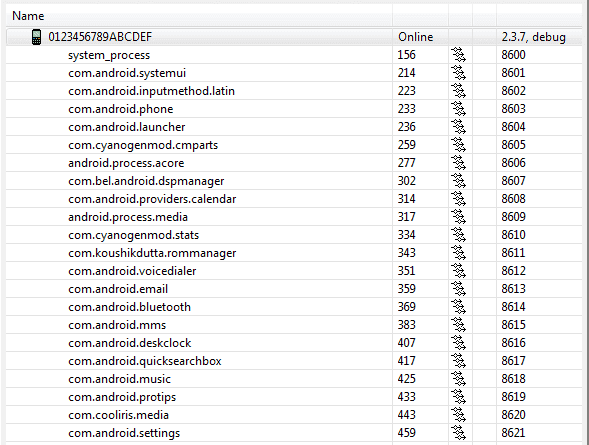Click the debug icon in the android.process.acore row
The width and height of the screenshot is (589, 445).
pyautogui.click(x=459, y=163)
